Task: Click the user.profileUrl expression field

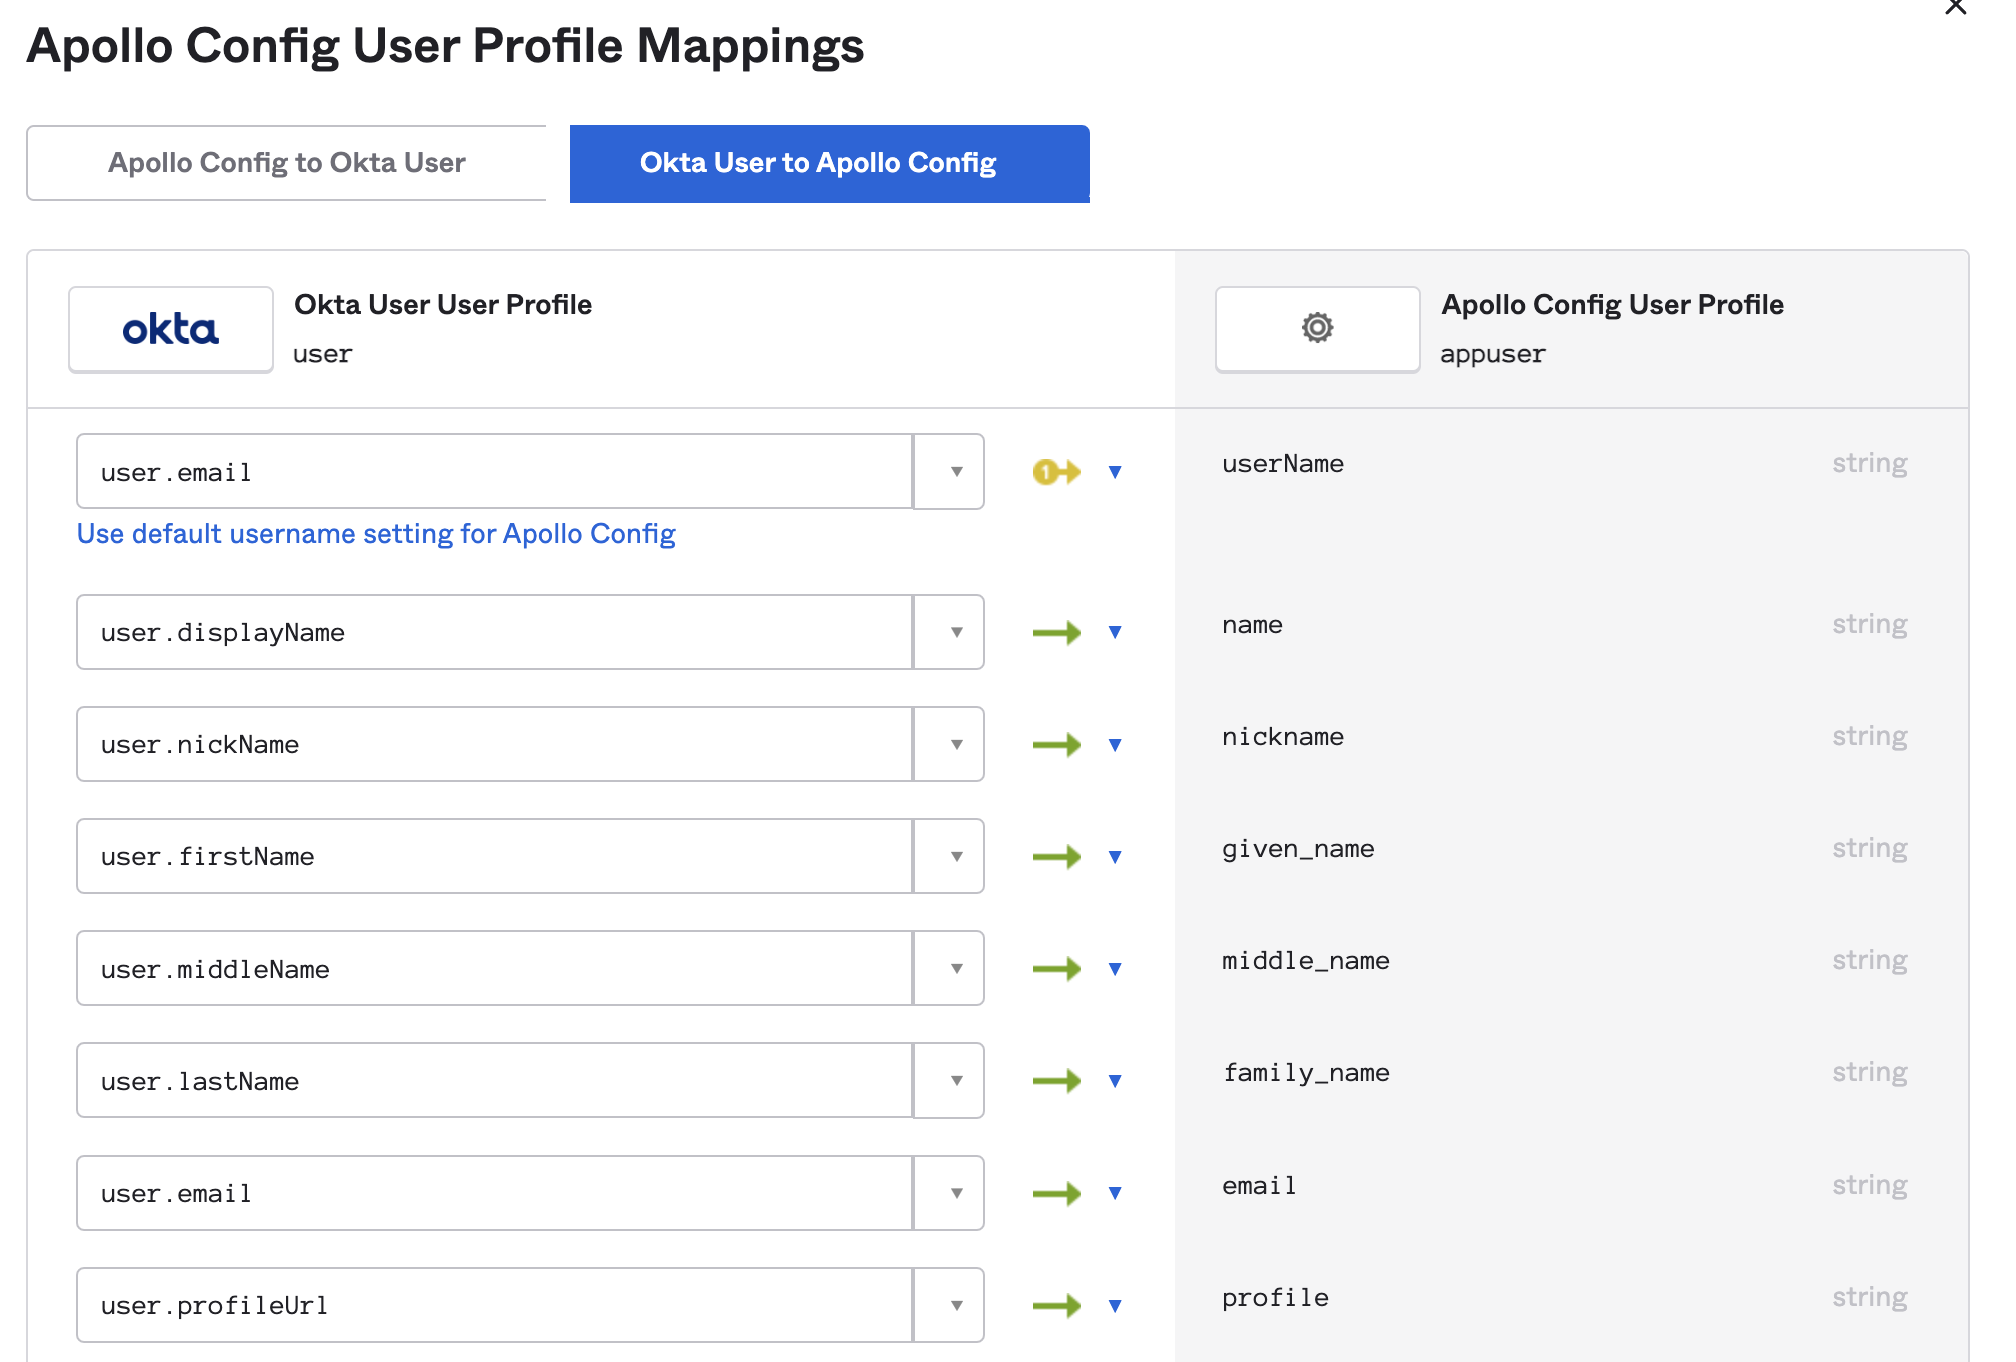Action: (x=495, y=1305)
